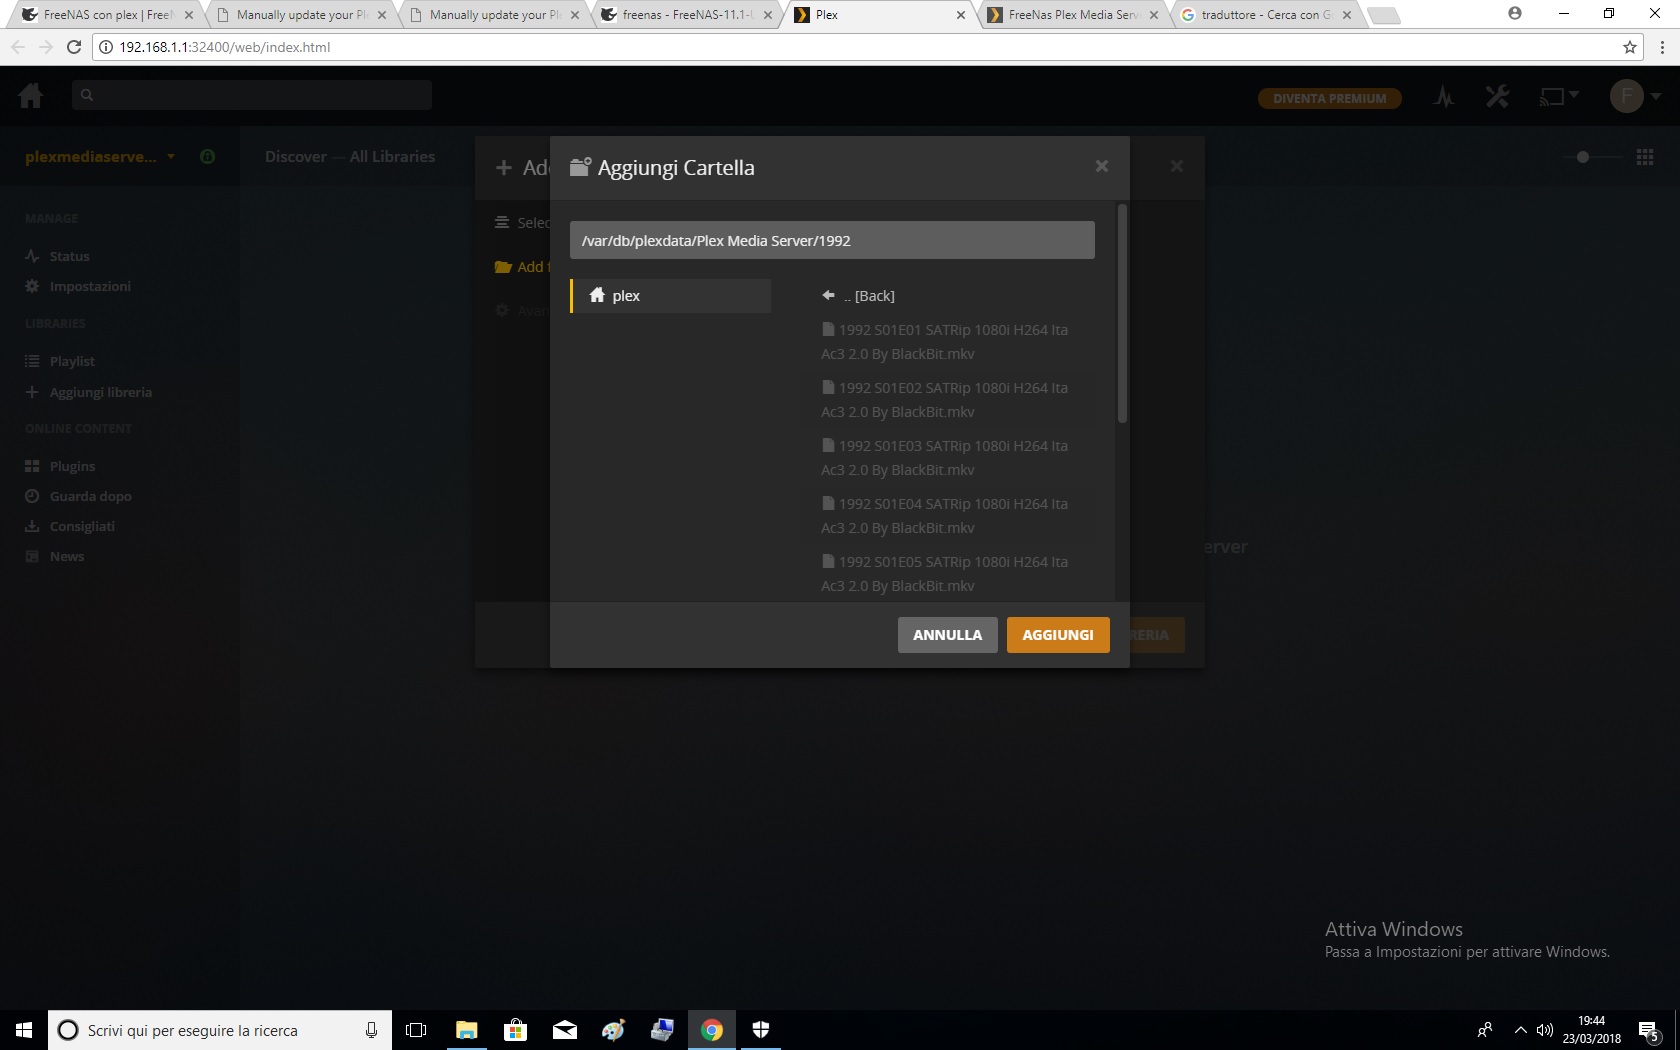The image size is (1680, 1050).
Task: Open the cast player selector
Action: (1558, 97)
